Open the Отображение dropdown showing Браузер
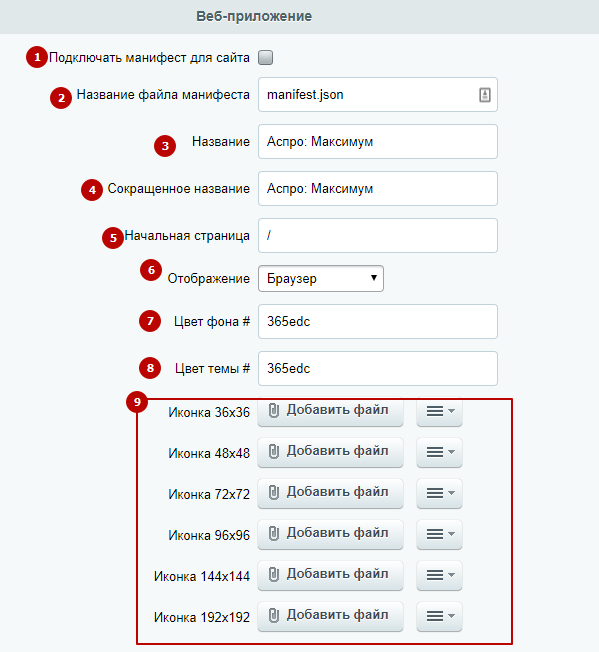The width and height of the screenshot is (599, 652). point(321,279)
